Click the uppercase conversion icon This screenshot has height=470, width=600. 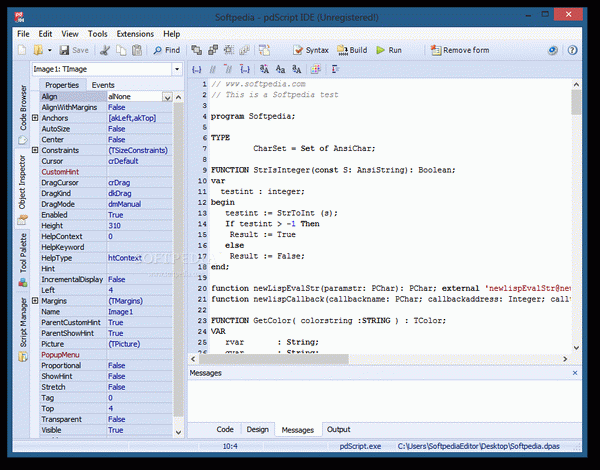(x=264, y=69)
